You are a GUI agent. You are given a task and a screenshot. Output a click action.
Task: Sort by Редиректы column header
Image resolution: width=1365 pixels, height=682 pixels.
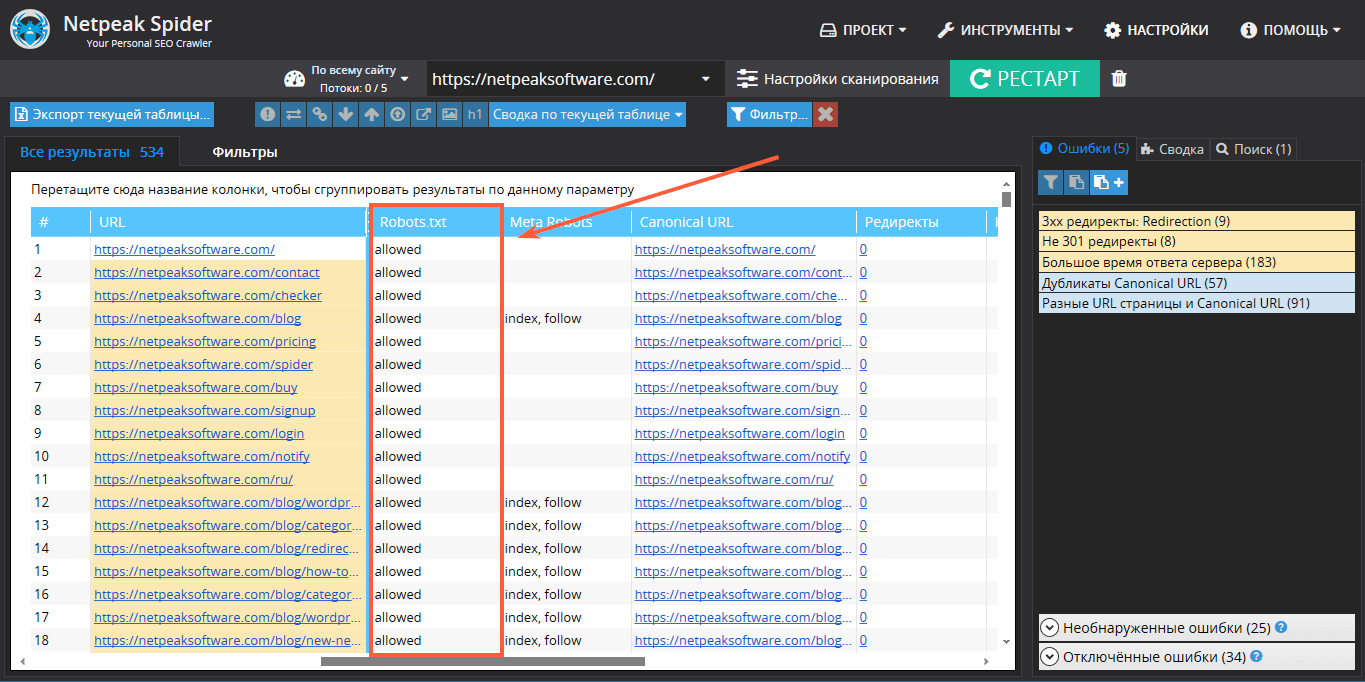click(920, 222)
